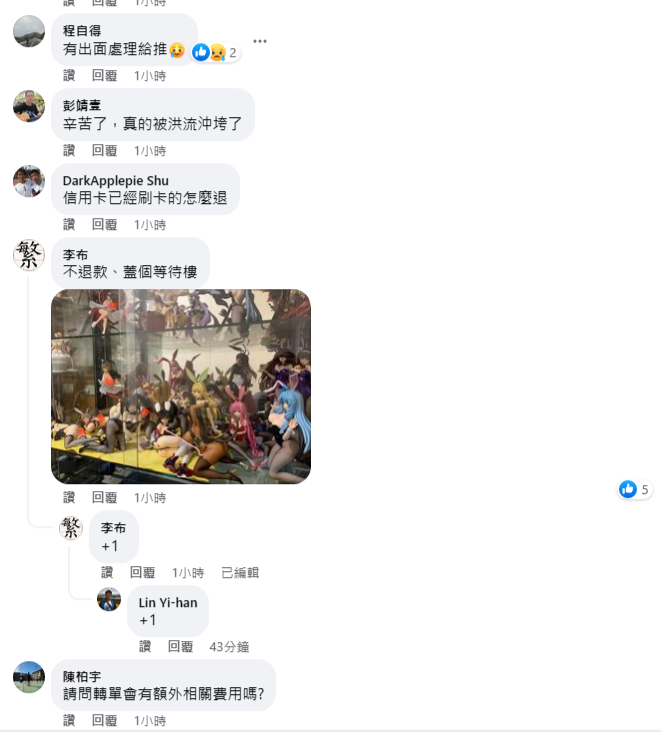Like 彭靖壹's comment with 讚
661x736 pixels.
(69, 151)
